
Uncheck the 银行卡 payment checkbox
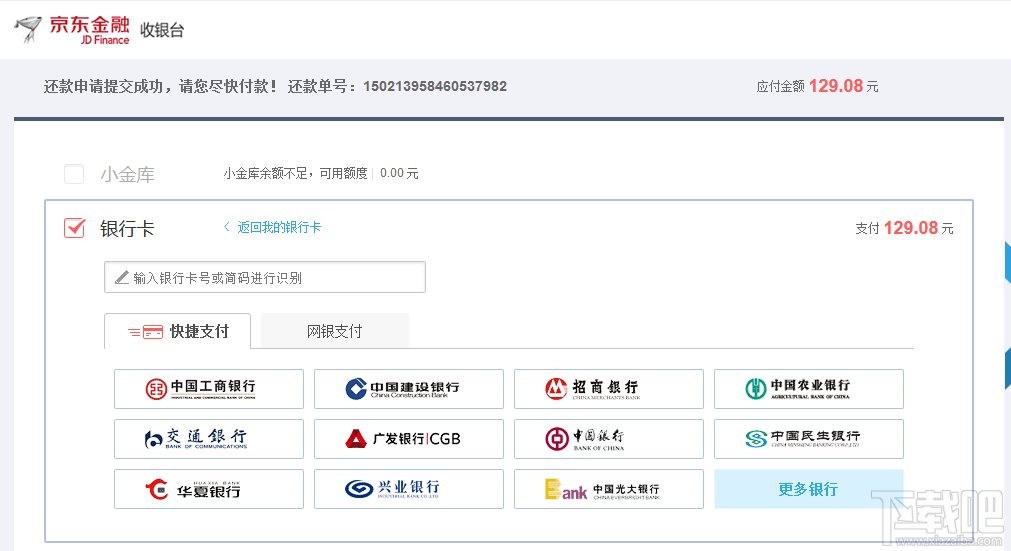[x=74, y=228]
